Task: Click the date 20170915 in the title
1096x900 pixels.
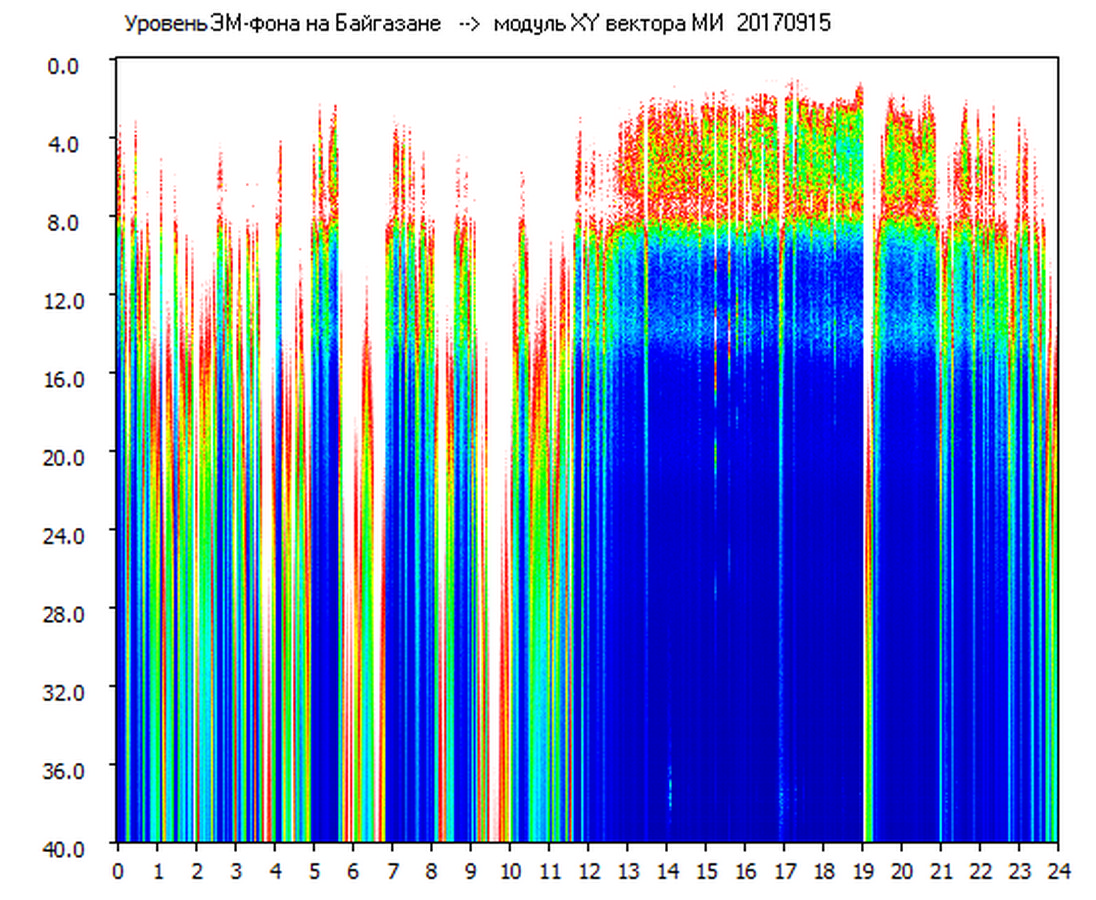Action: pyautogui.click(x=783, y=24)
